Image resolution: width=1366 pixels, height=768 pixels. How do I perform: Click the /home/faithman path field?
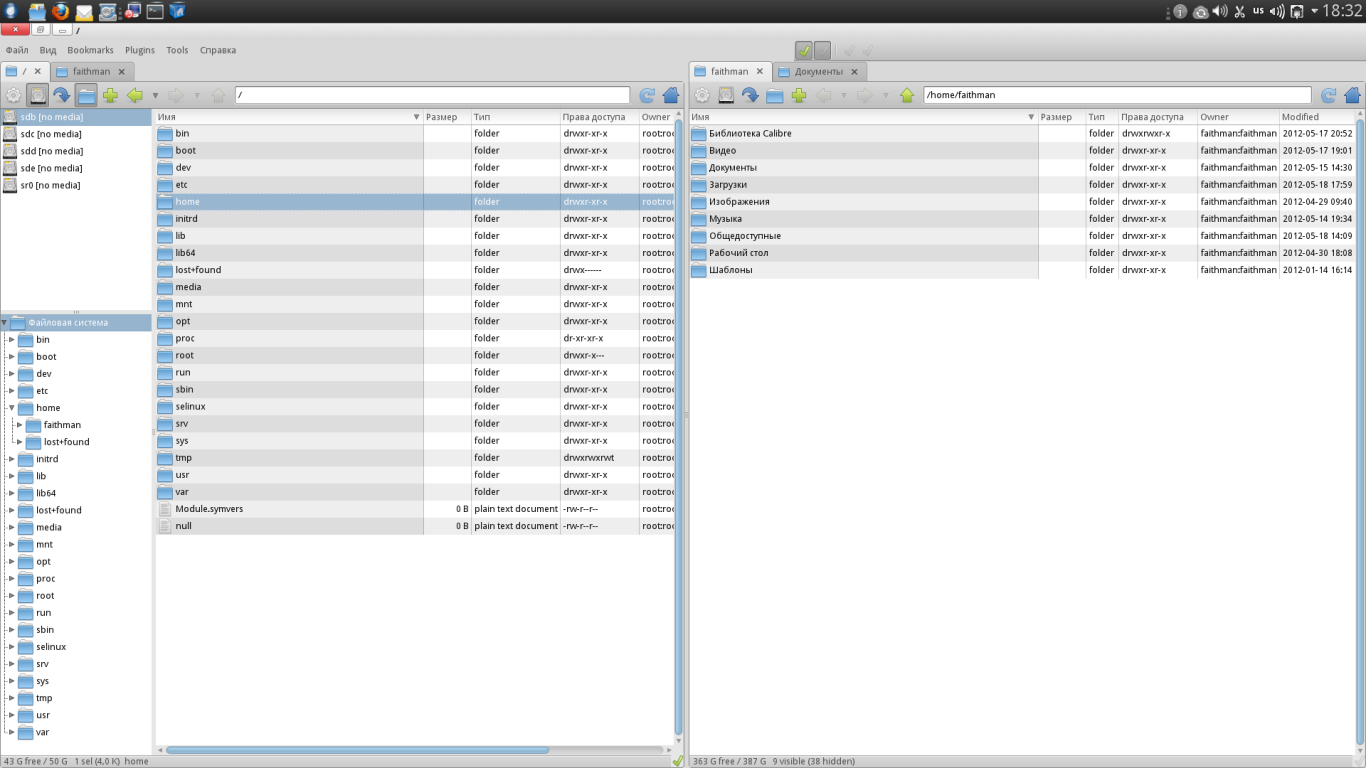coord(1117,95)
